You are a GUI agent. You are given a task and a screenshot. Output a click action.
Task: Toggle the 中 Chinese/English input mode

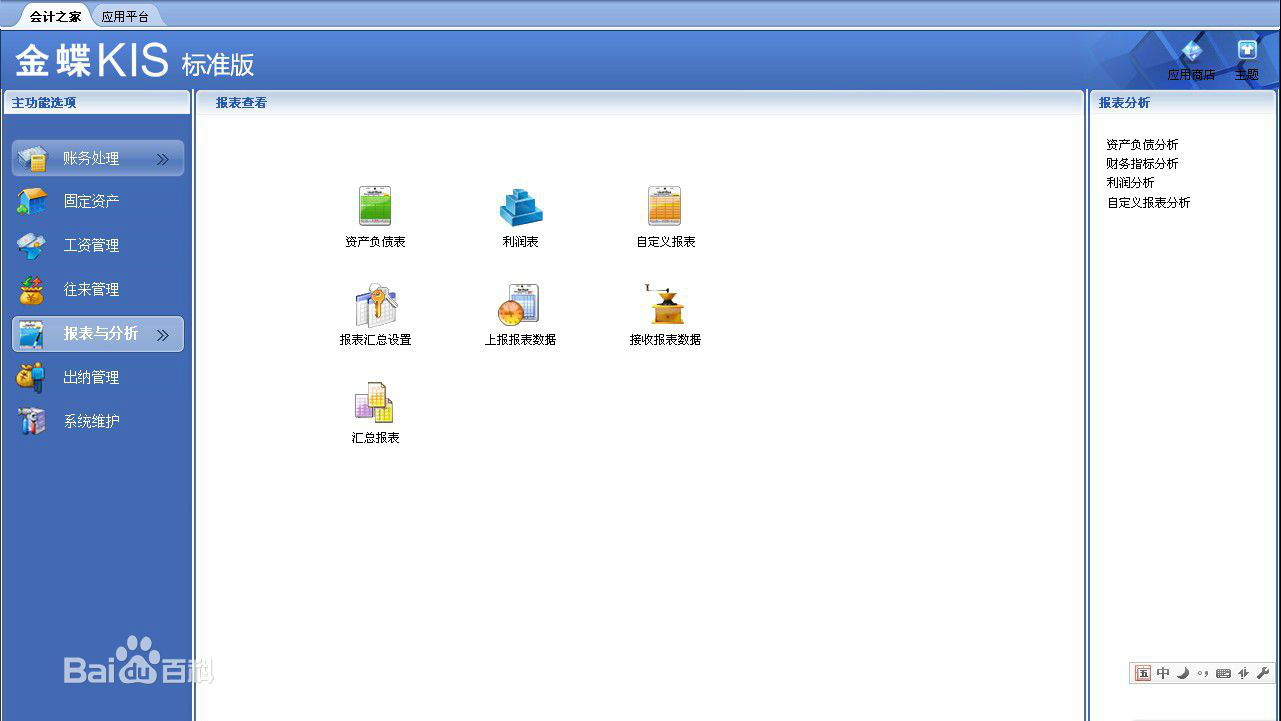click(1163, 673)
